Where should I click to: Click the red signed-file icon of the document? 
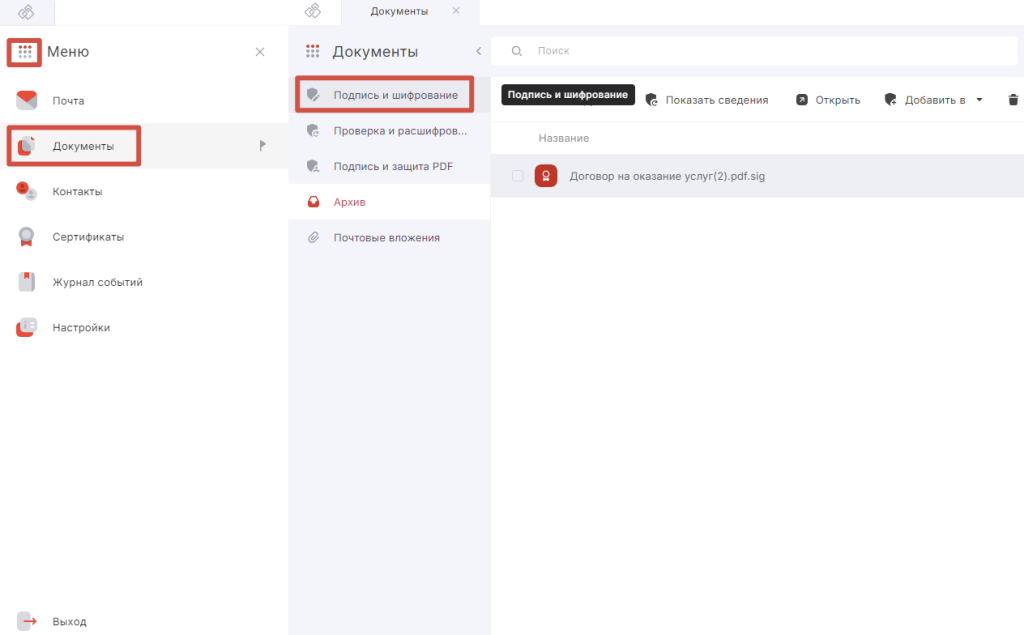(546, 176)
